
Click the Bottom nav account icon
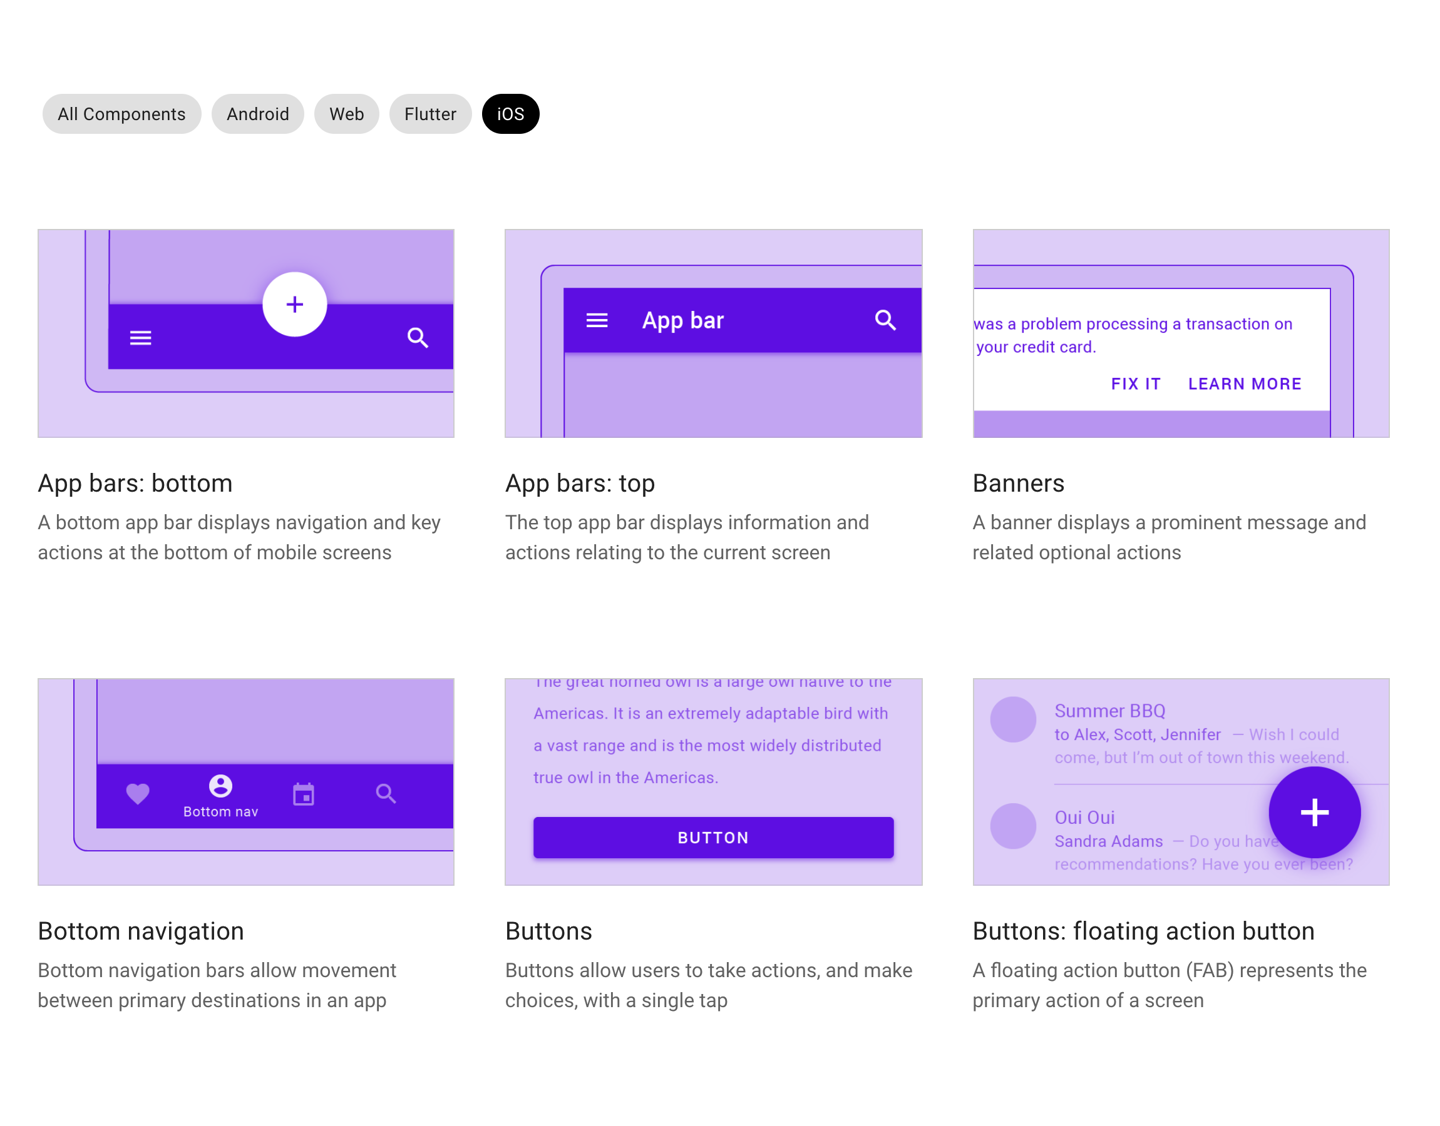click(x=220, y=787)
